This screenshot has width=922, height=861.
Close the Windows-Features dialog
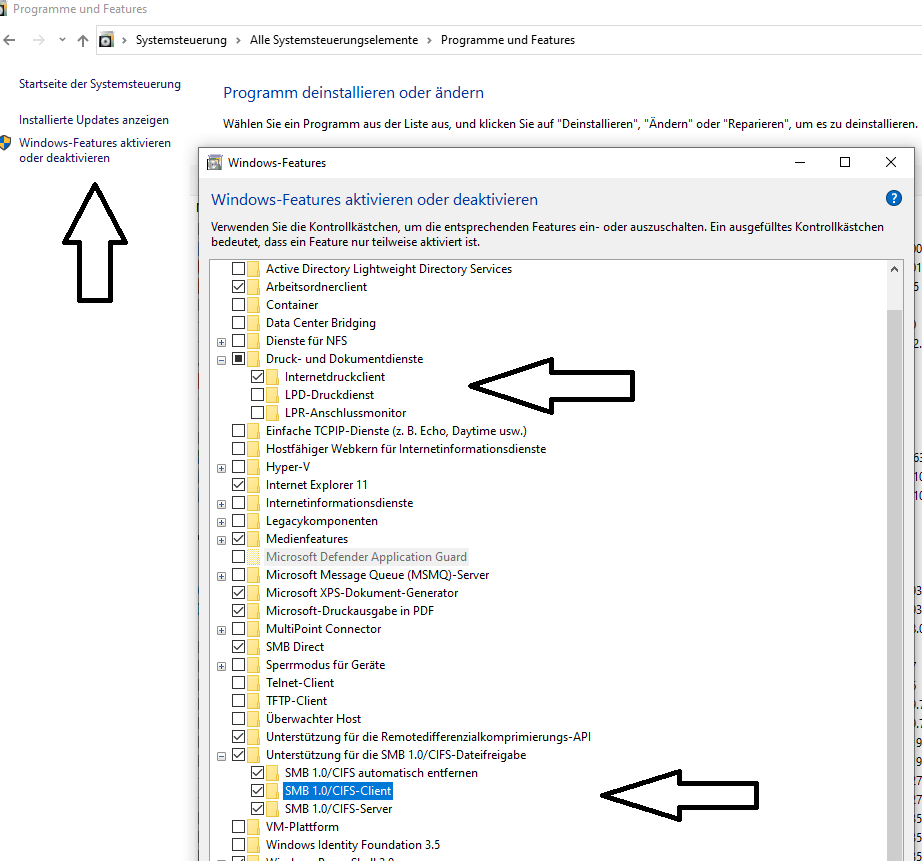pos(891,162)
